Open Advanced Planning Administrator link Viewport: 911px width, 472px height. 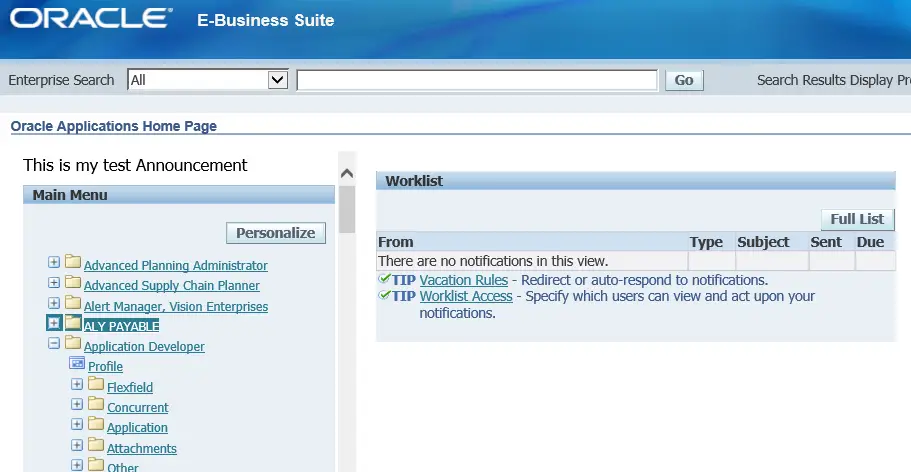click(x=175, y=266)
